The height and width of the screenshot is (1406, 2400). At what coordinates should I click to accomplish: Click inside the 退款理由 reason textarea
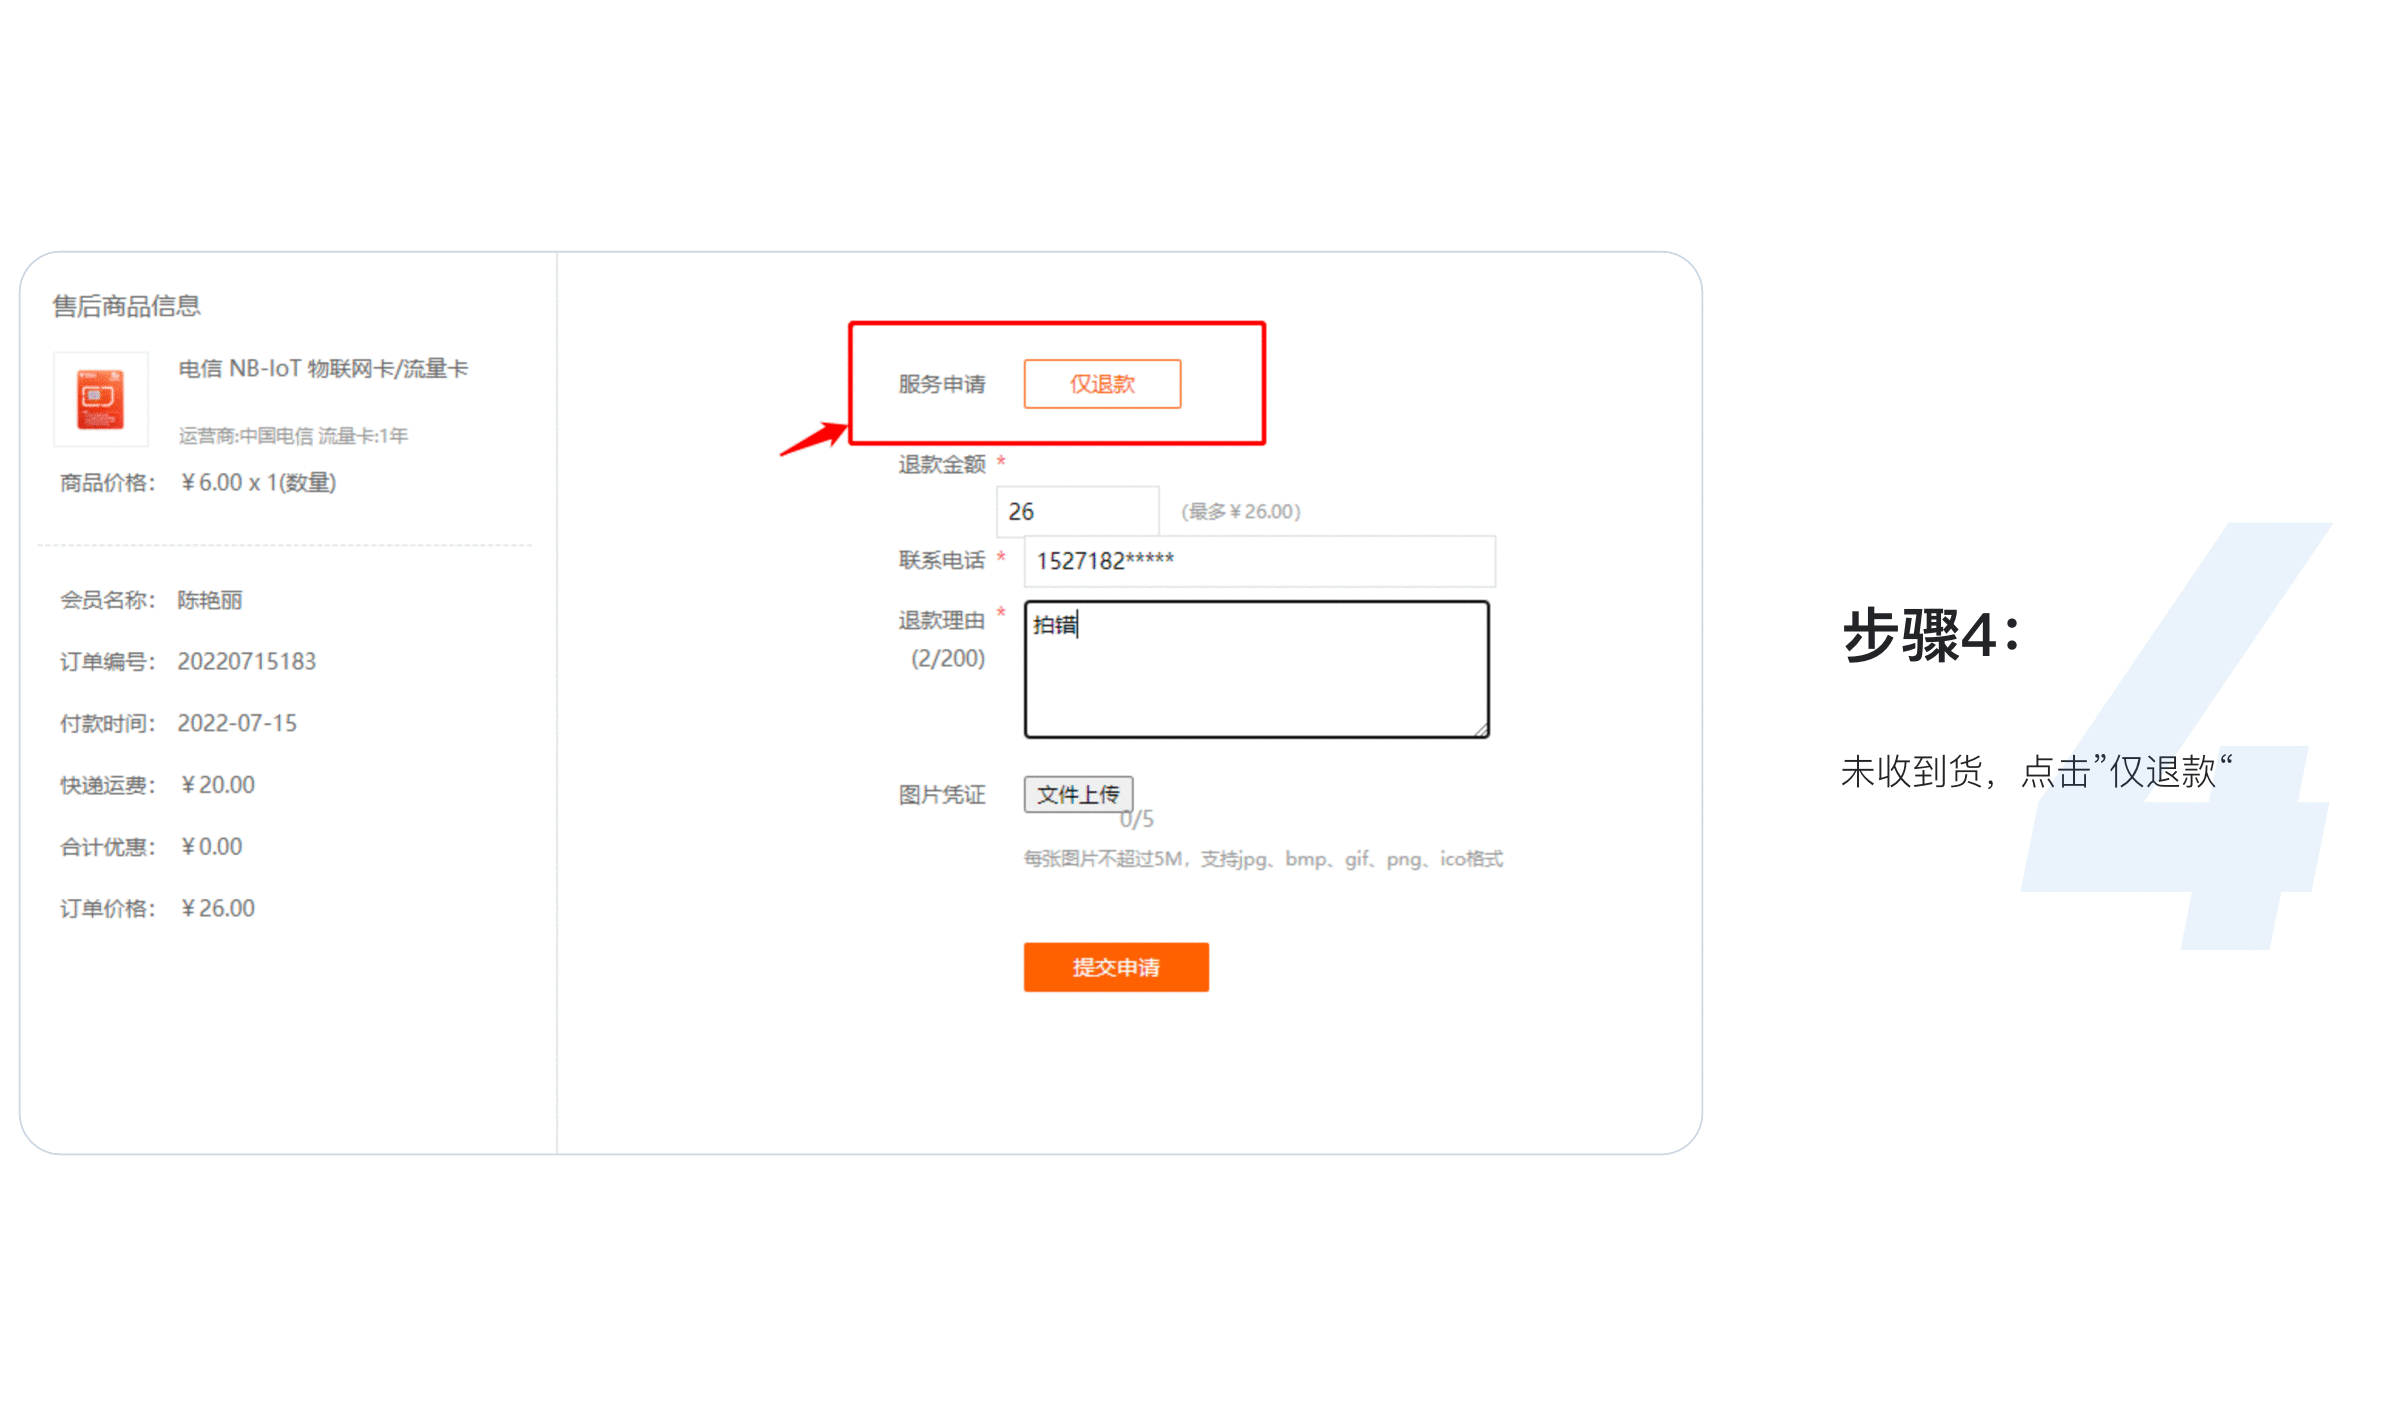[x=1257, y=669]
